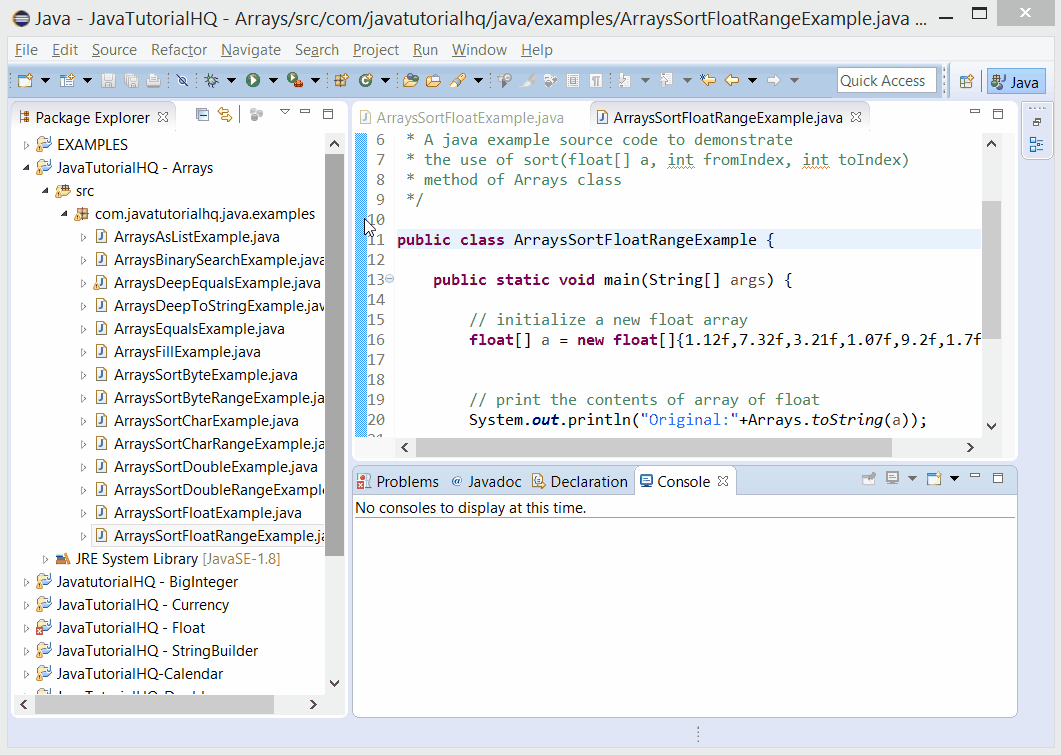1061x756 pixels.
Task: Click the New Java Class icon
Action: click(x=366, y=81)
